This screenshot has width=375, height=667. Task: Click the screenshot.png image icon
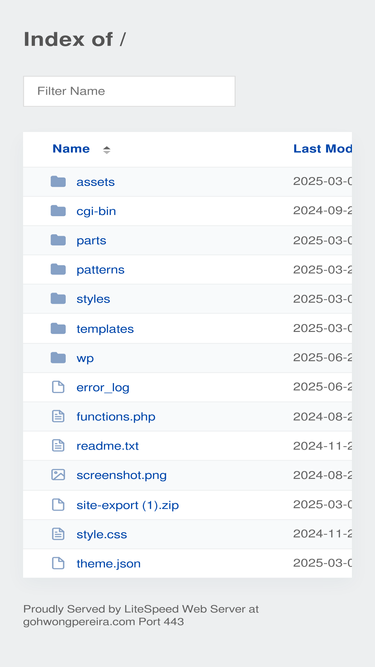[58, 475]
